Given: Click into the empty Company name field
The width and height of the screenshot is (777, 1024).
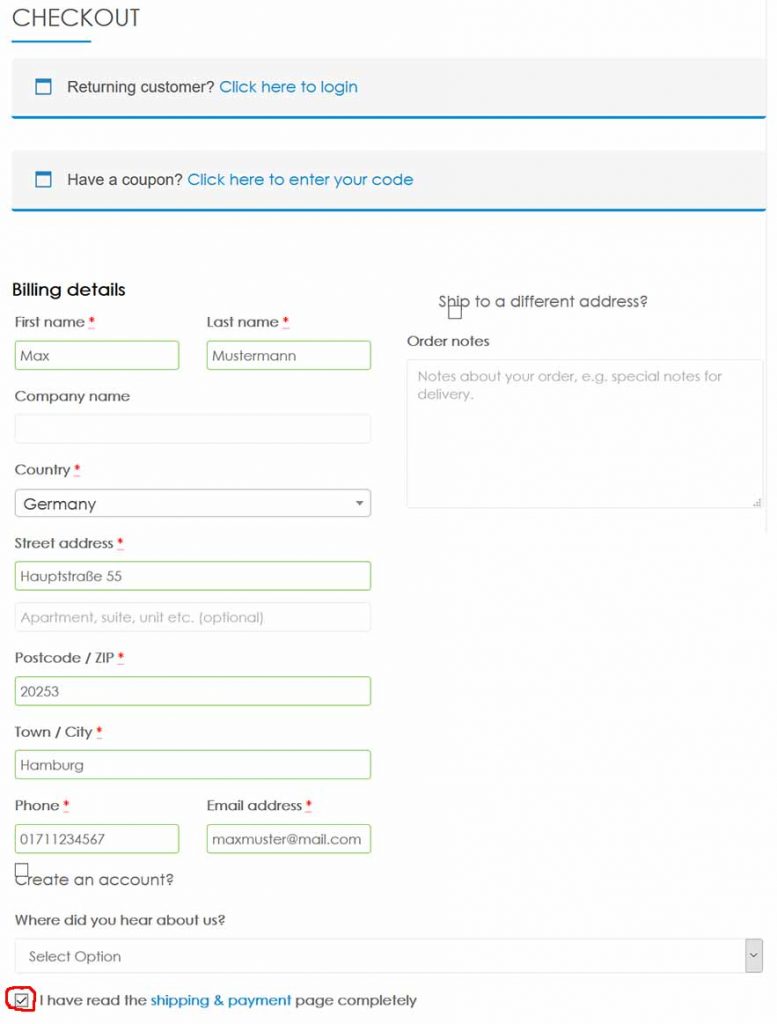Looking at the screenshot, I should point(193,429).
